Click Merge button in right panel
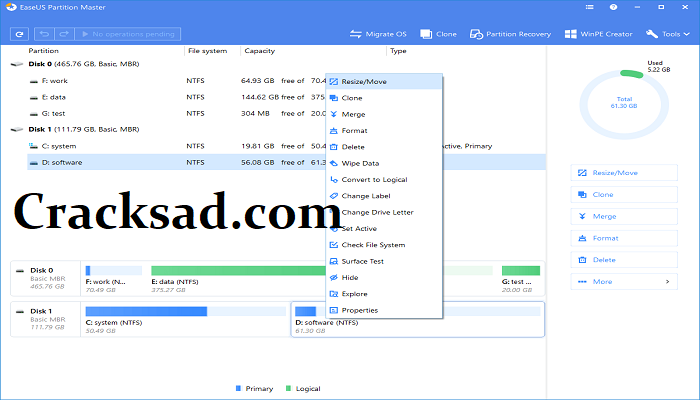Image resolution: width=700 pixels, height=400 pixels. (x=624, y=216)
